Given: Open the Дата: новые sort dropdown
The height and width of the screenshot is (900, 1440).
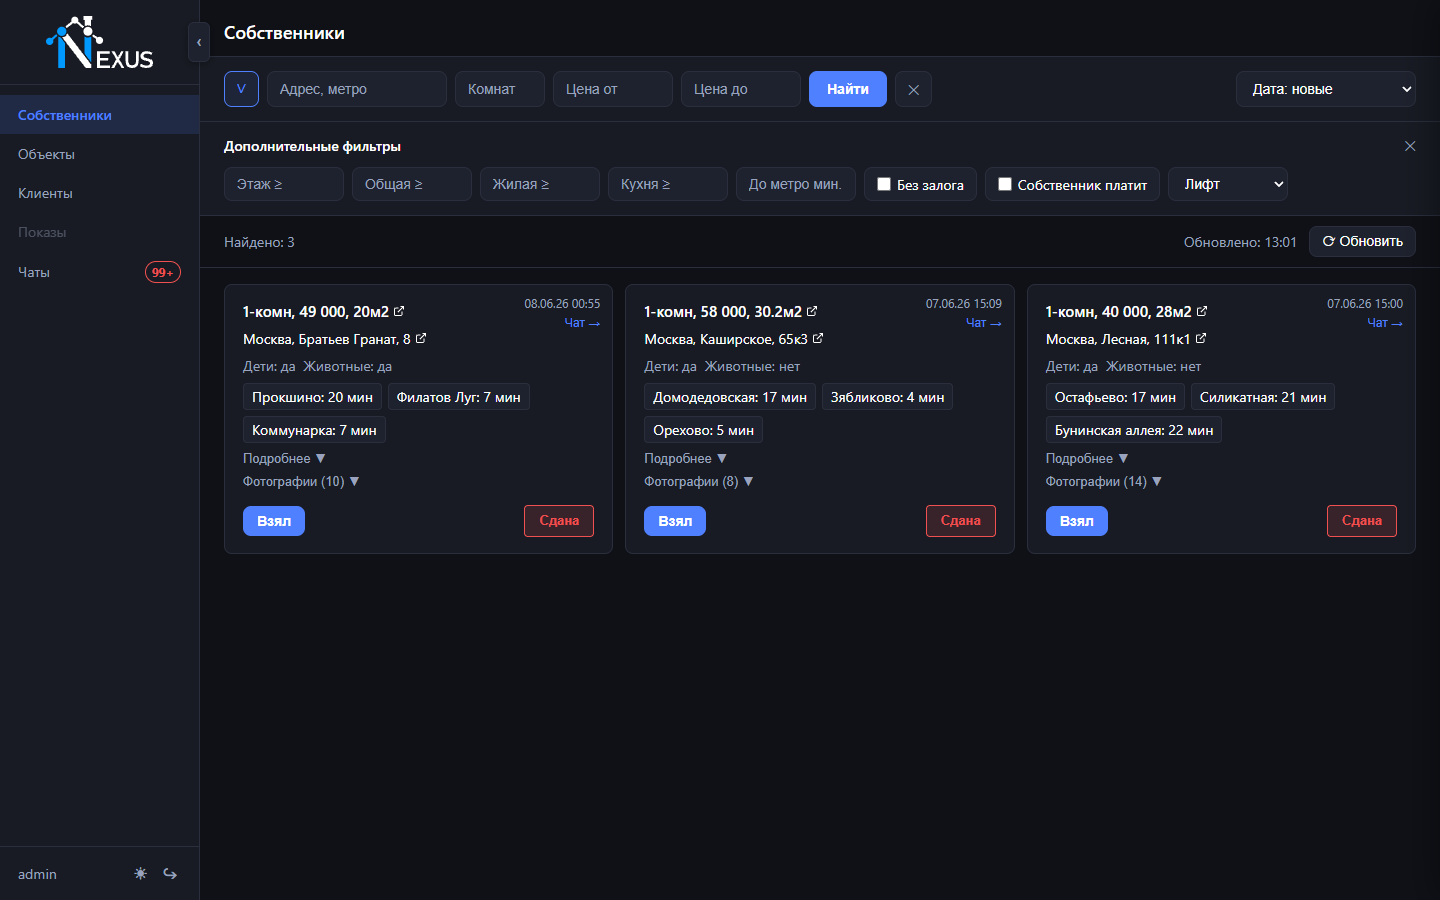Looking at the screenshot, I should click(1326, 89).
